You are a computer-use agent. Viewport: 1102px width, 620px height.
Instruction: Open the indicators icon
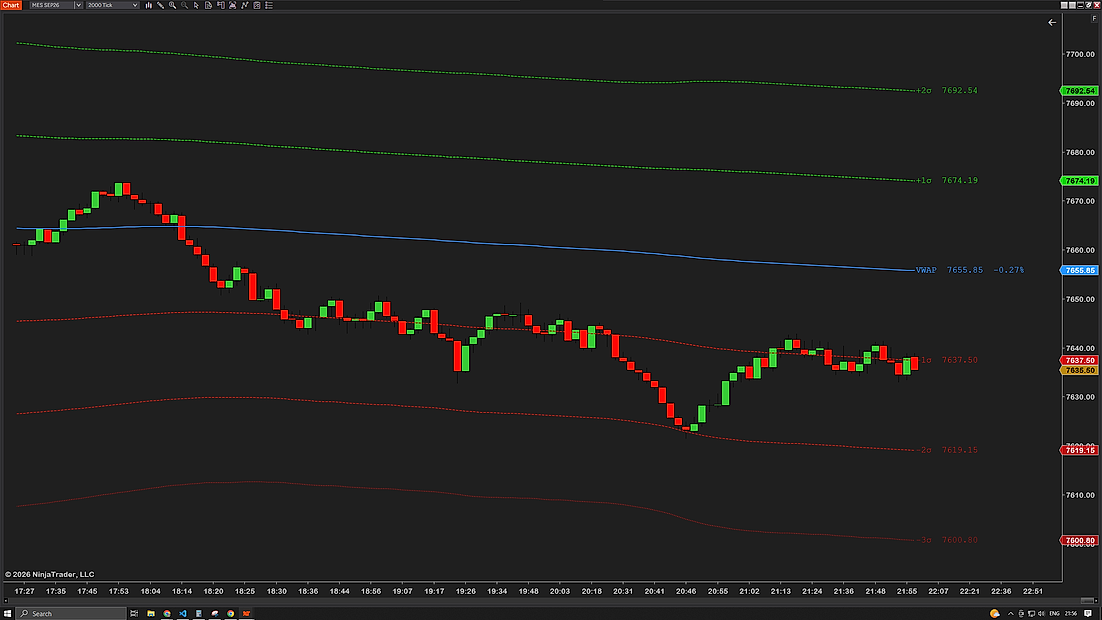(x=245, y=5)
